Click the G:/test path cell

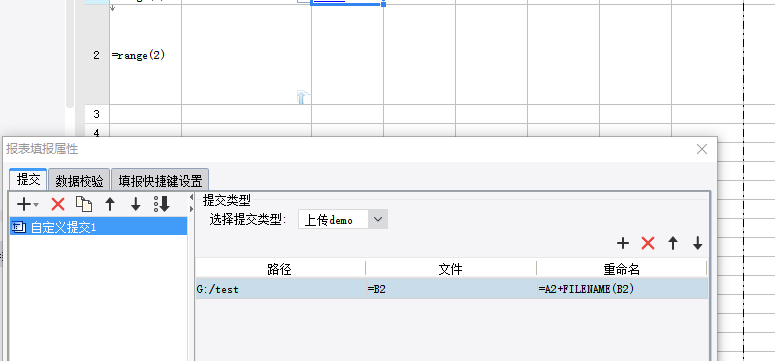point(281,289)
